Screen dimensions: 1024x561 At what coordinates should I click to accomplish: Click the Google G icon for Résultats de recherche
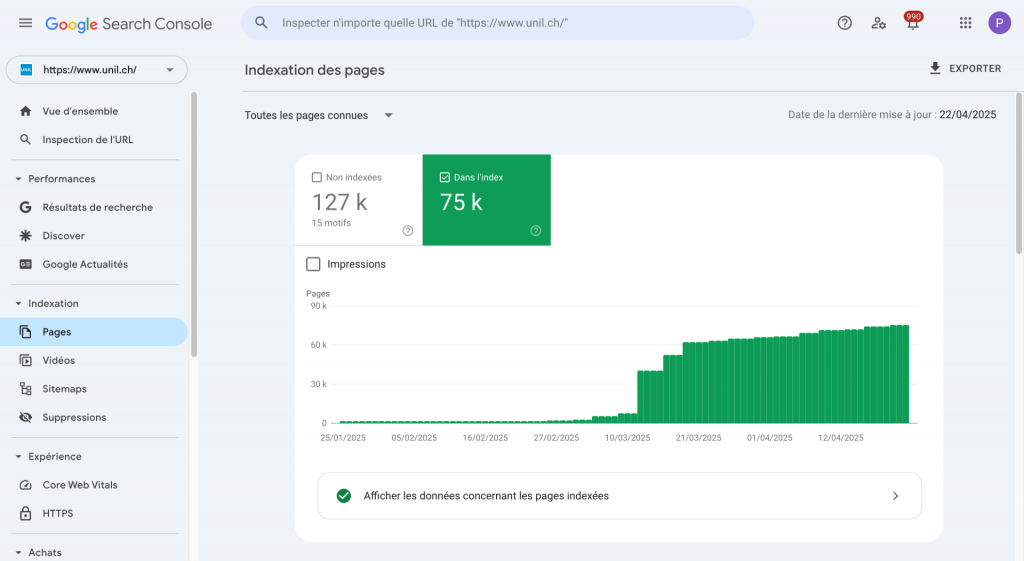[x=25, y=207]
